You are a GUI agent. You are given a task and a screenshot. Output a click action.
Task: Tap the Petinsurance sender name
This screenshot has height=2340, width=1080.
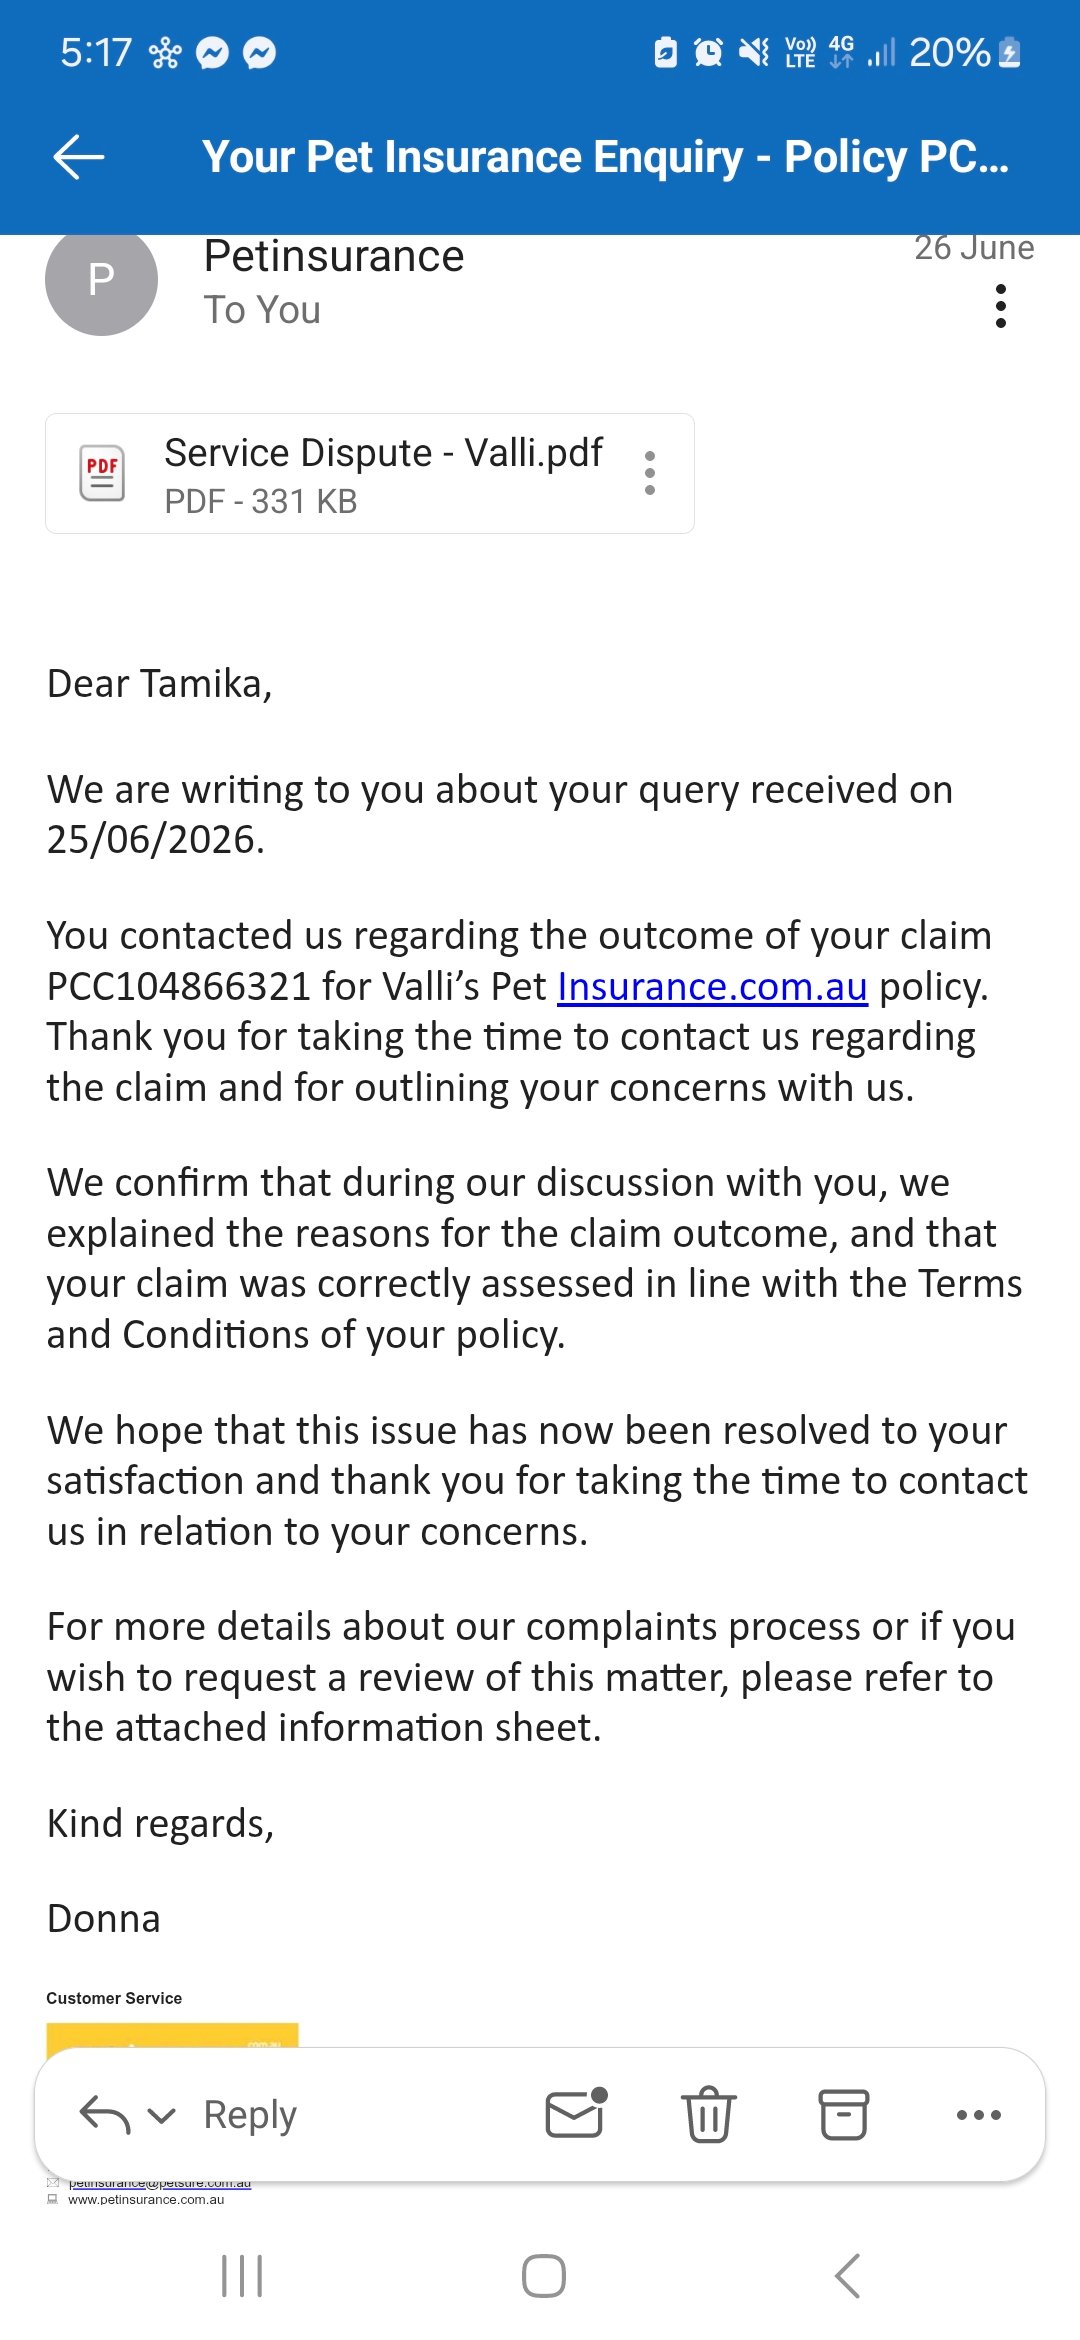pyautogui.click(x=334, y=257)
